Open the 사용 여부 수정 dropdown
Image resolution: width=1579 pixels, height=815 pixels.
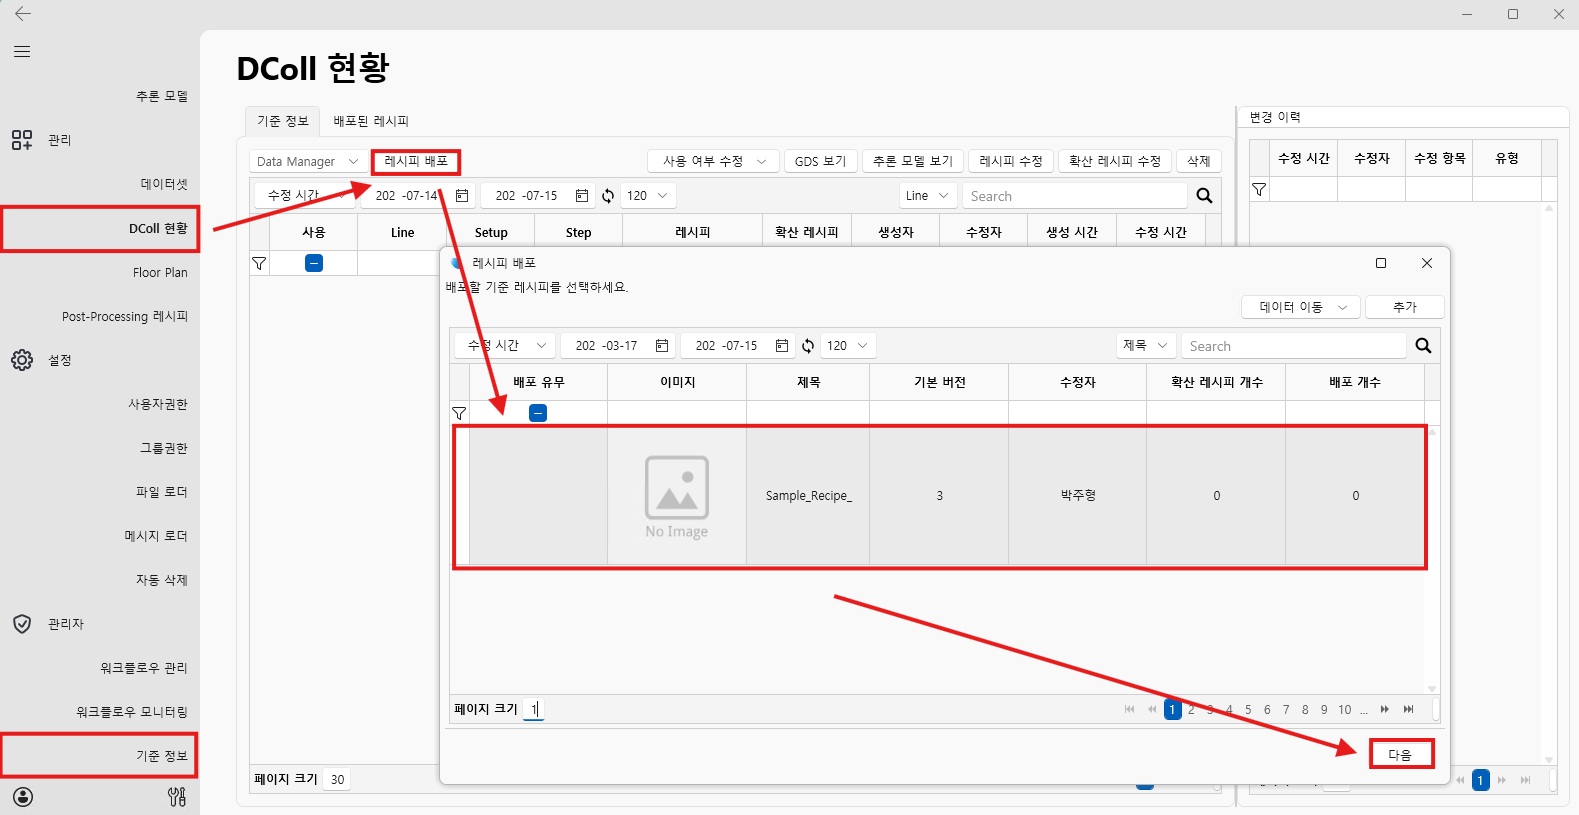tap(713, 162)
